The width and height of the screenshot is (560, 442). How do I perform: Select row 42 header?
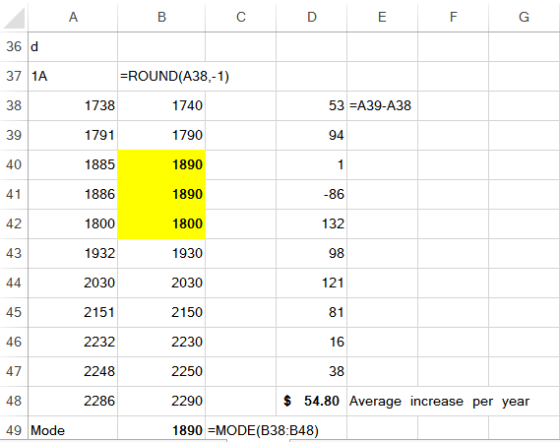[14, 223]
